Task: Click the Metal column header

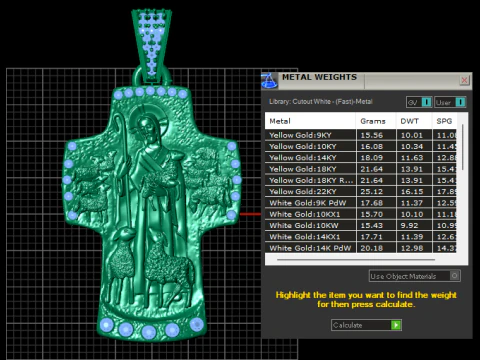Action: (310, 121)
